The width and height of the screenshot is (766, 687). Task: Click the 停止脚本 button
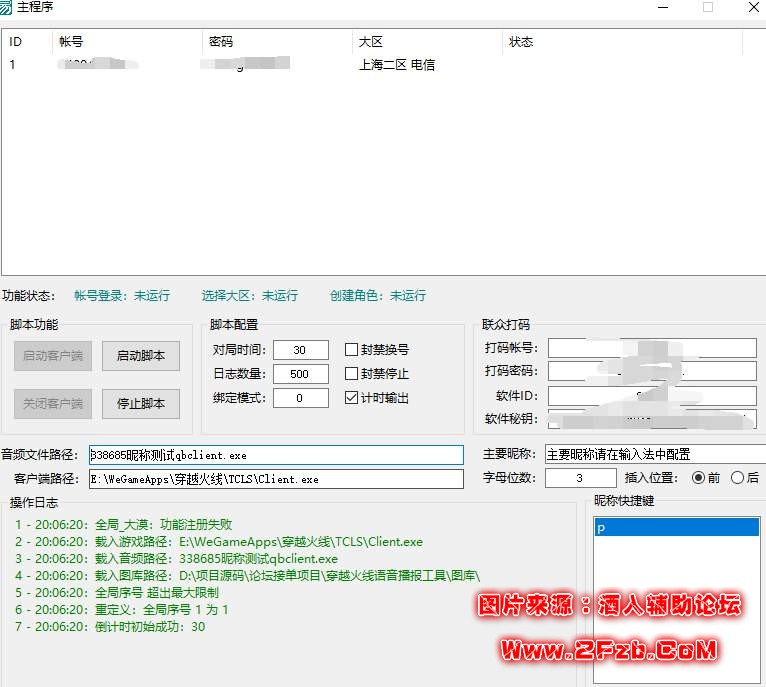point(140,404)
